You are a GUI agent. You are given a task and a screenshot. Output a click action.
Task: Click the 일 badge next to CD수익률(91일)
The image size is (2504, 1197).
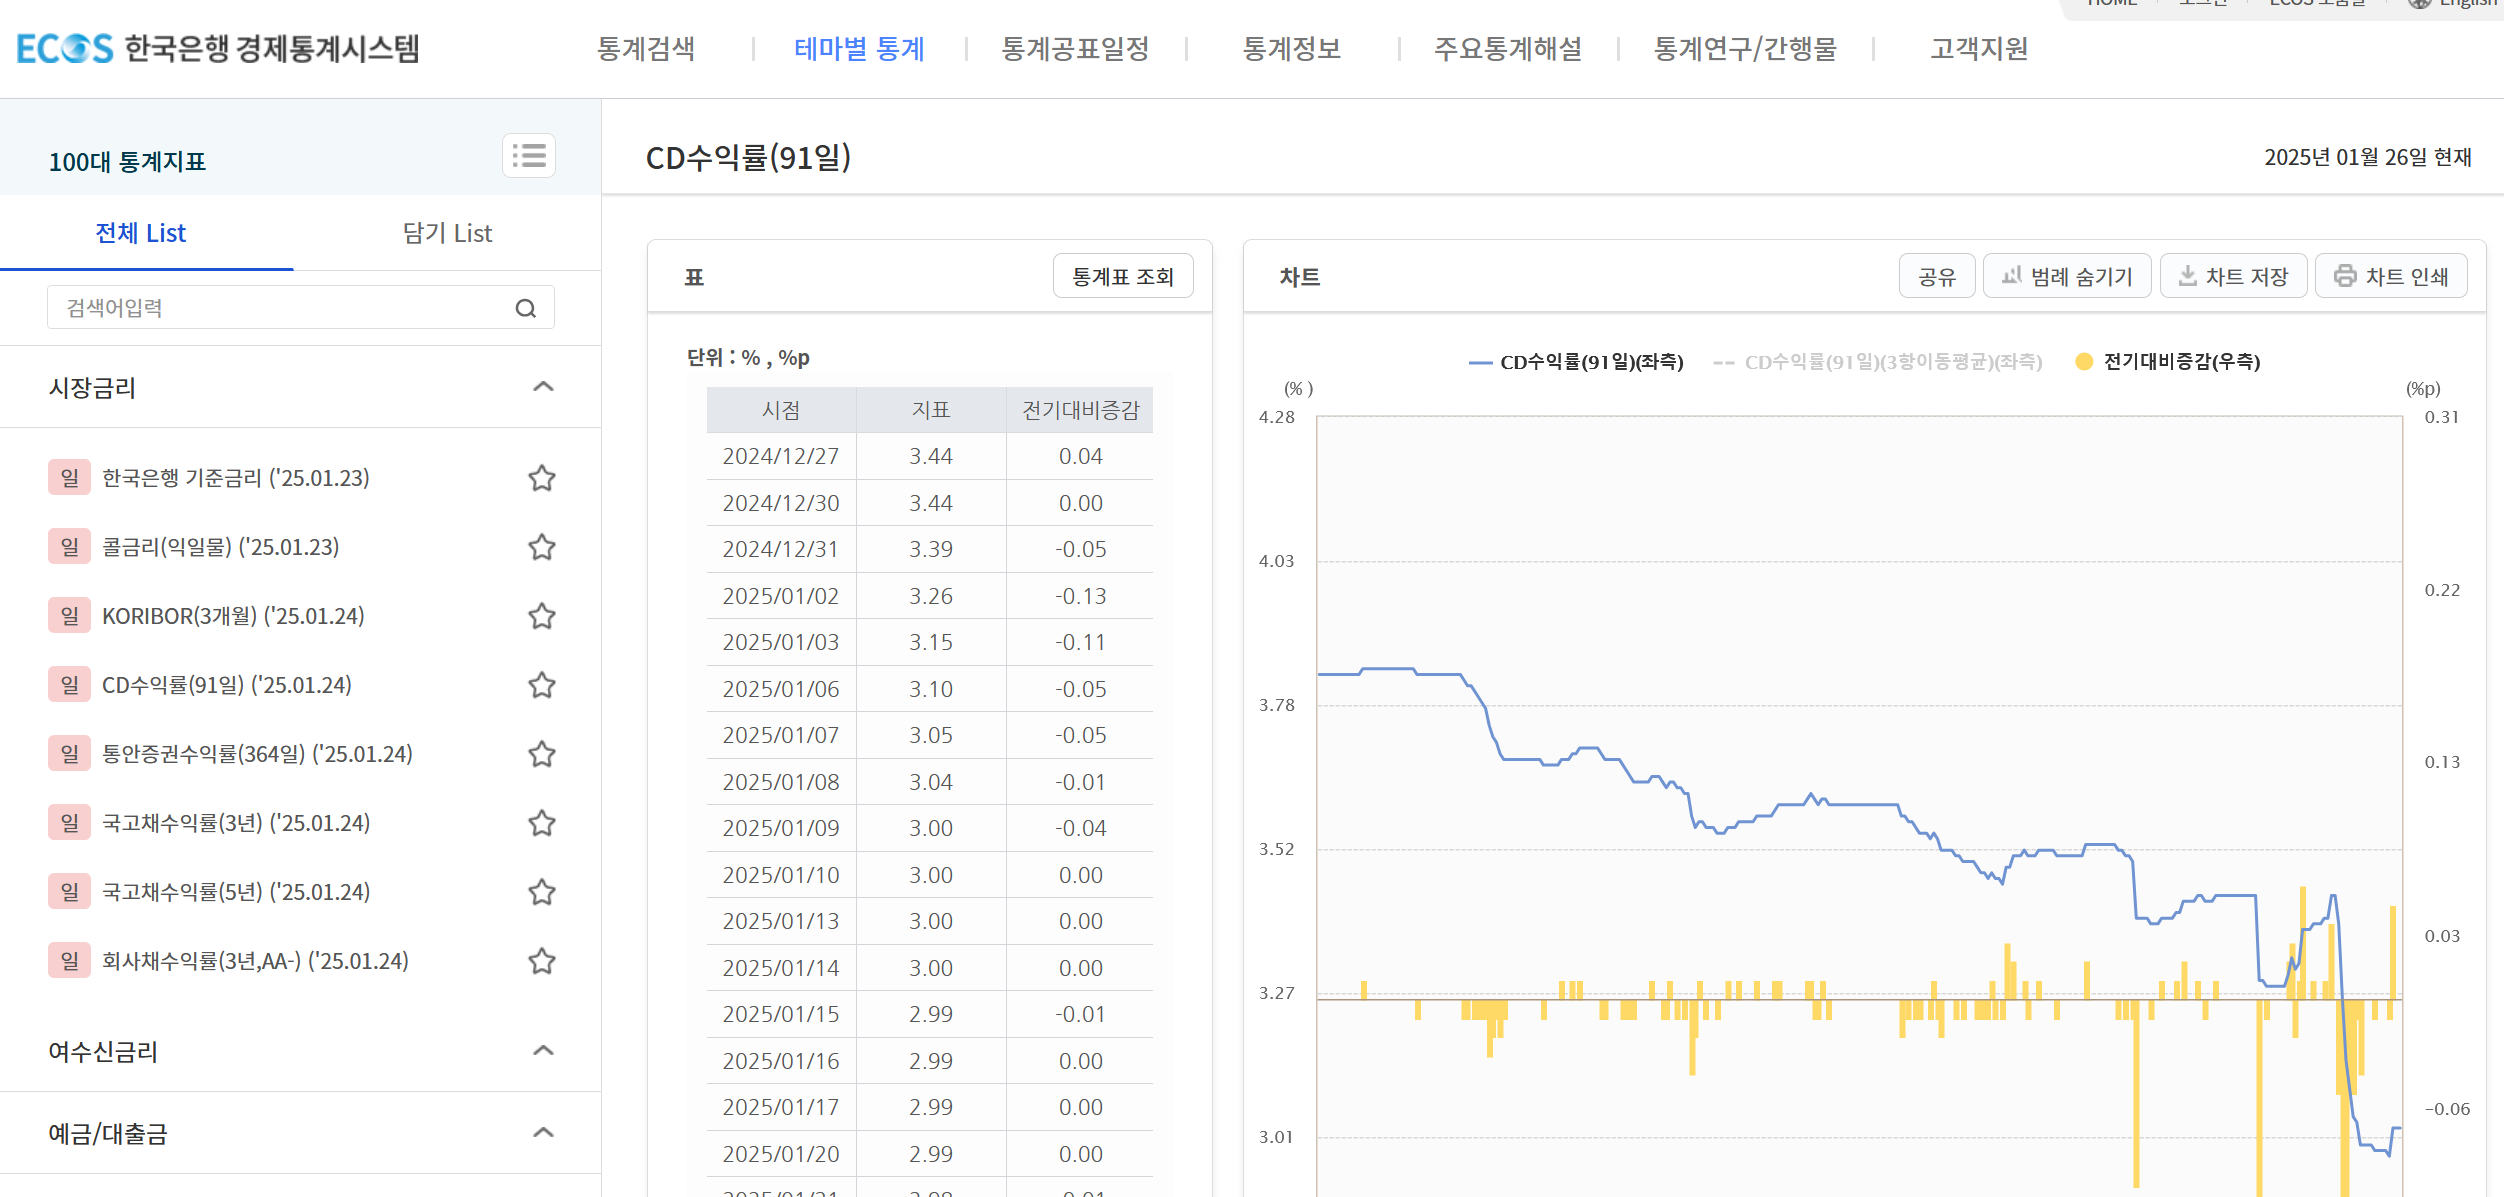click(69, 685)
